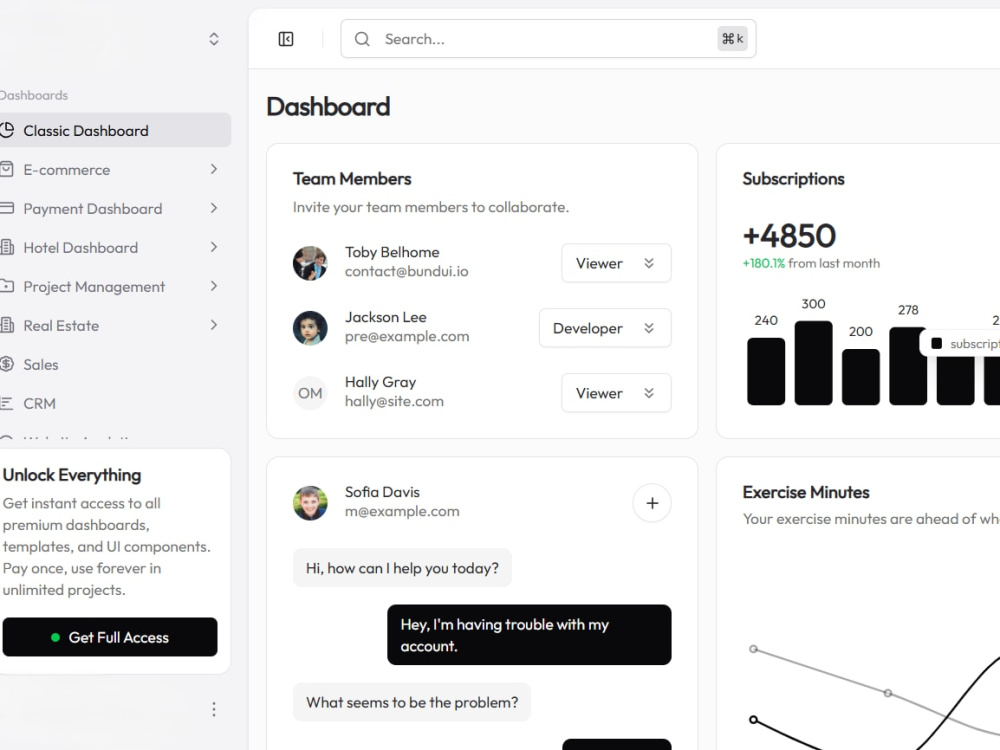Select Classic Dashboard in sidebar
Image resolution: width=1000 pixels, height=750 pixels.
point(114,131)
